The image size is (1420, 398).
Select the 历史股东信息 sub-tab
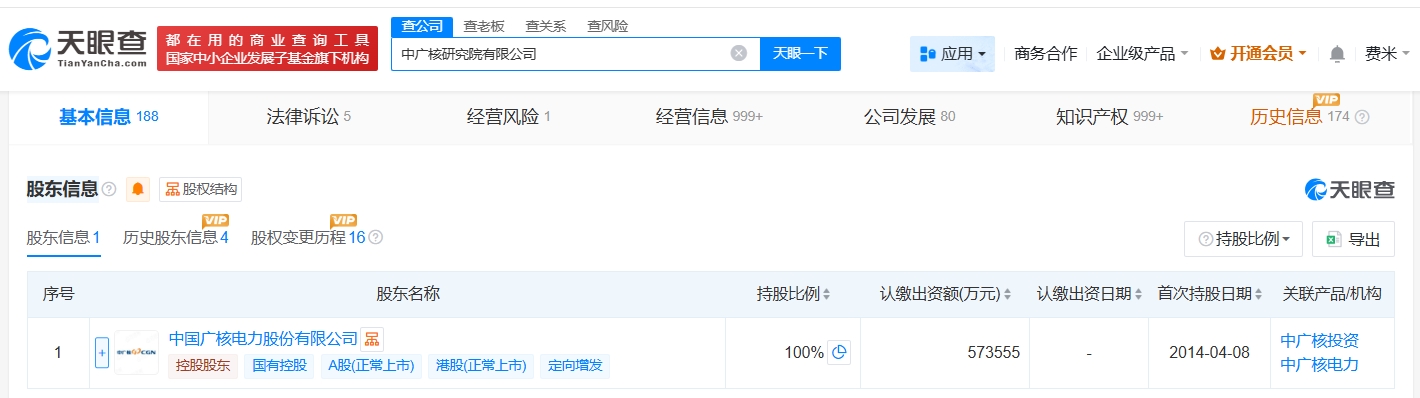click(x=176, y=238)
